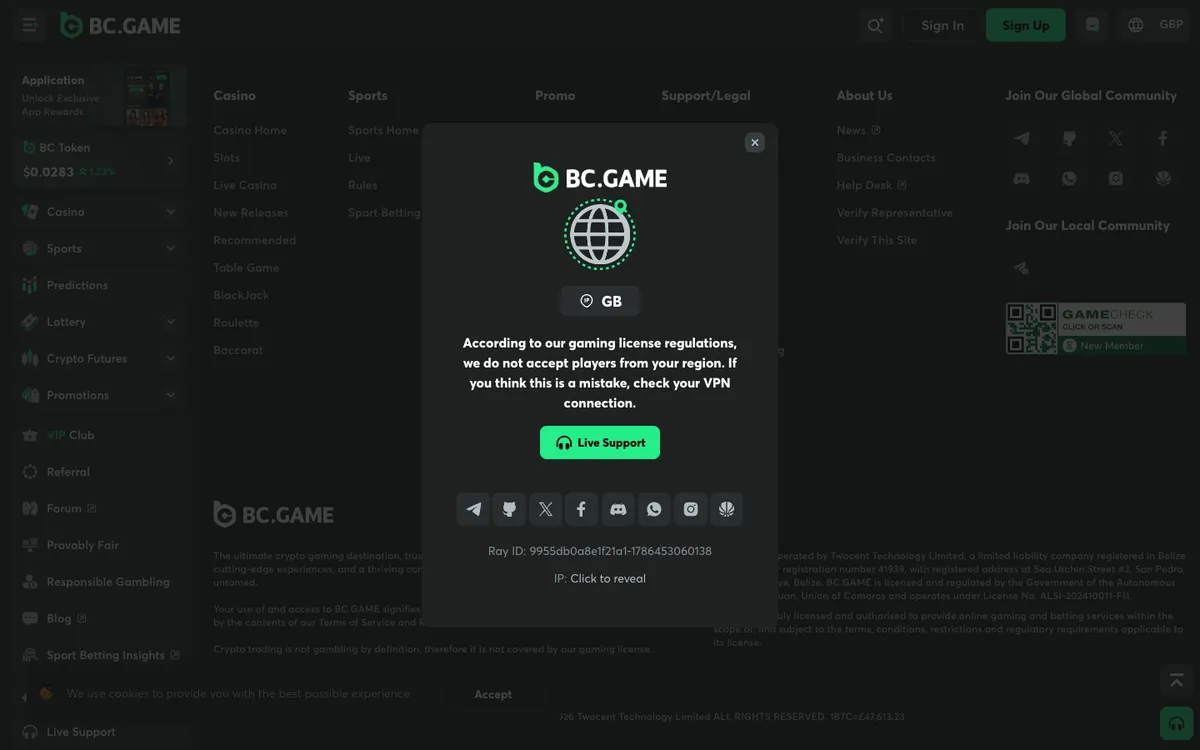
Task: Open the chat icon next to Sign Up
Action: pyautogui.click(x=1093, y=25)
